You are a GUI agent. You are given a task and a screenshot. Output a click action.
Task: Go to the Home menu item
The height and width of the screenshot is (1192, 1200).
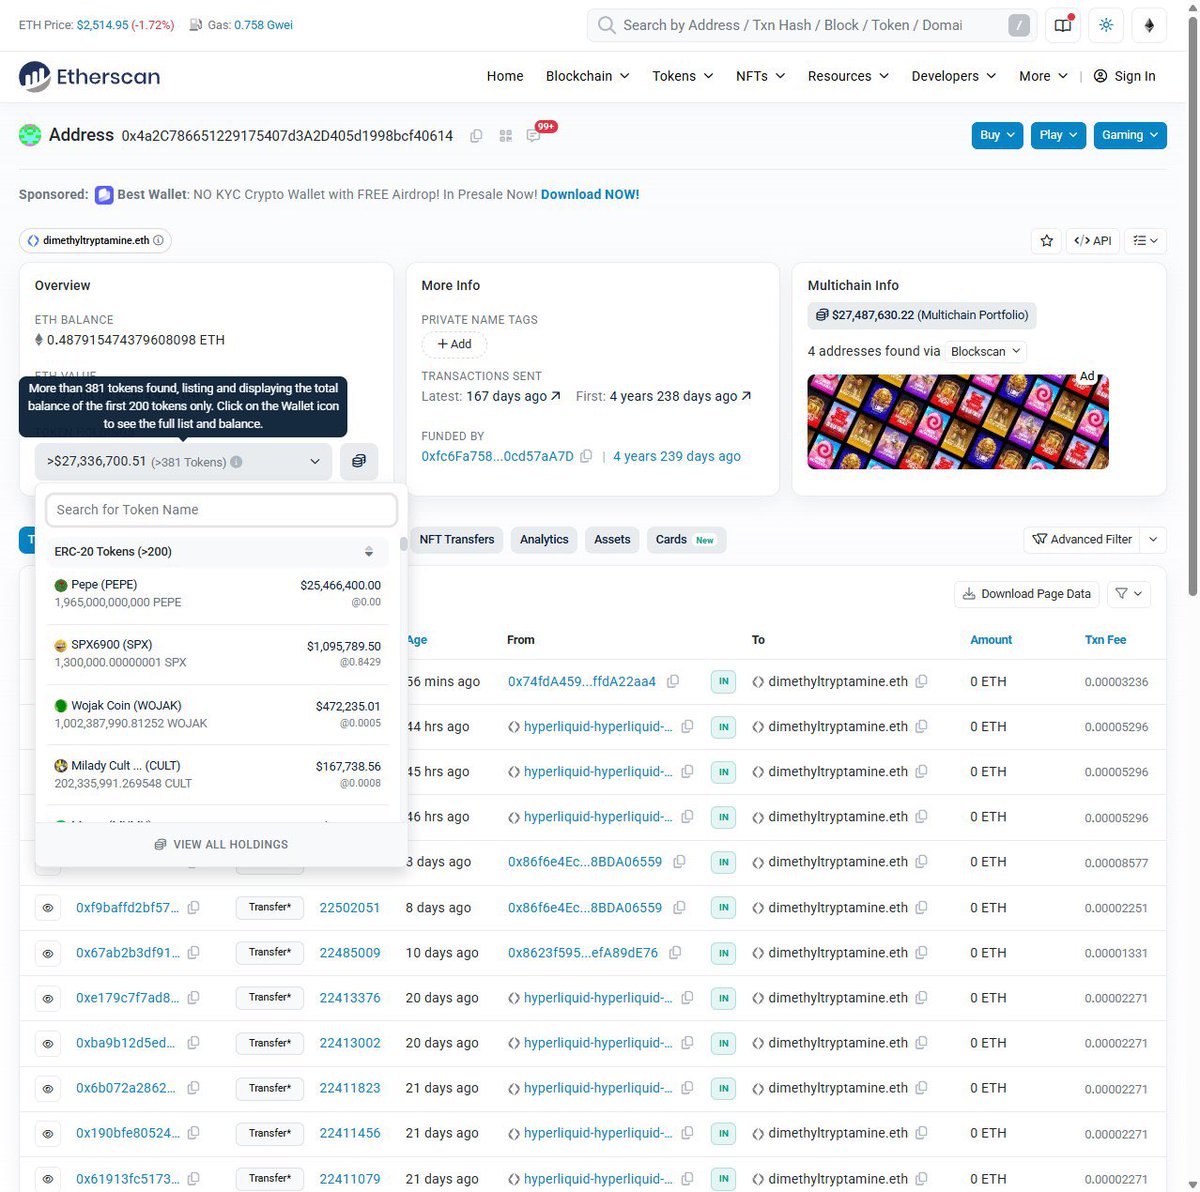505,76
